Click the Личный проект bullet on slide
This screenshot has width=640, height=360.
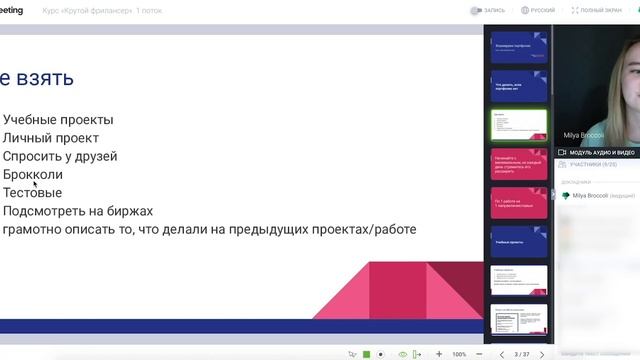tap(51, 138)
